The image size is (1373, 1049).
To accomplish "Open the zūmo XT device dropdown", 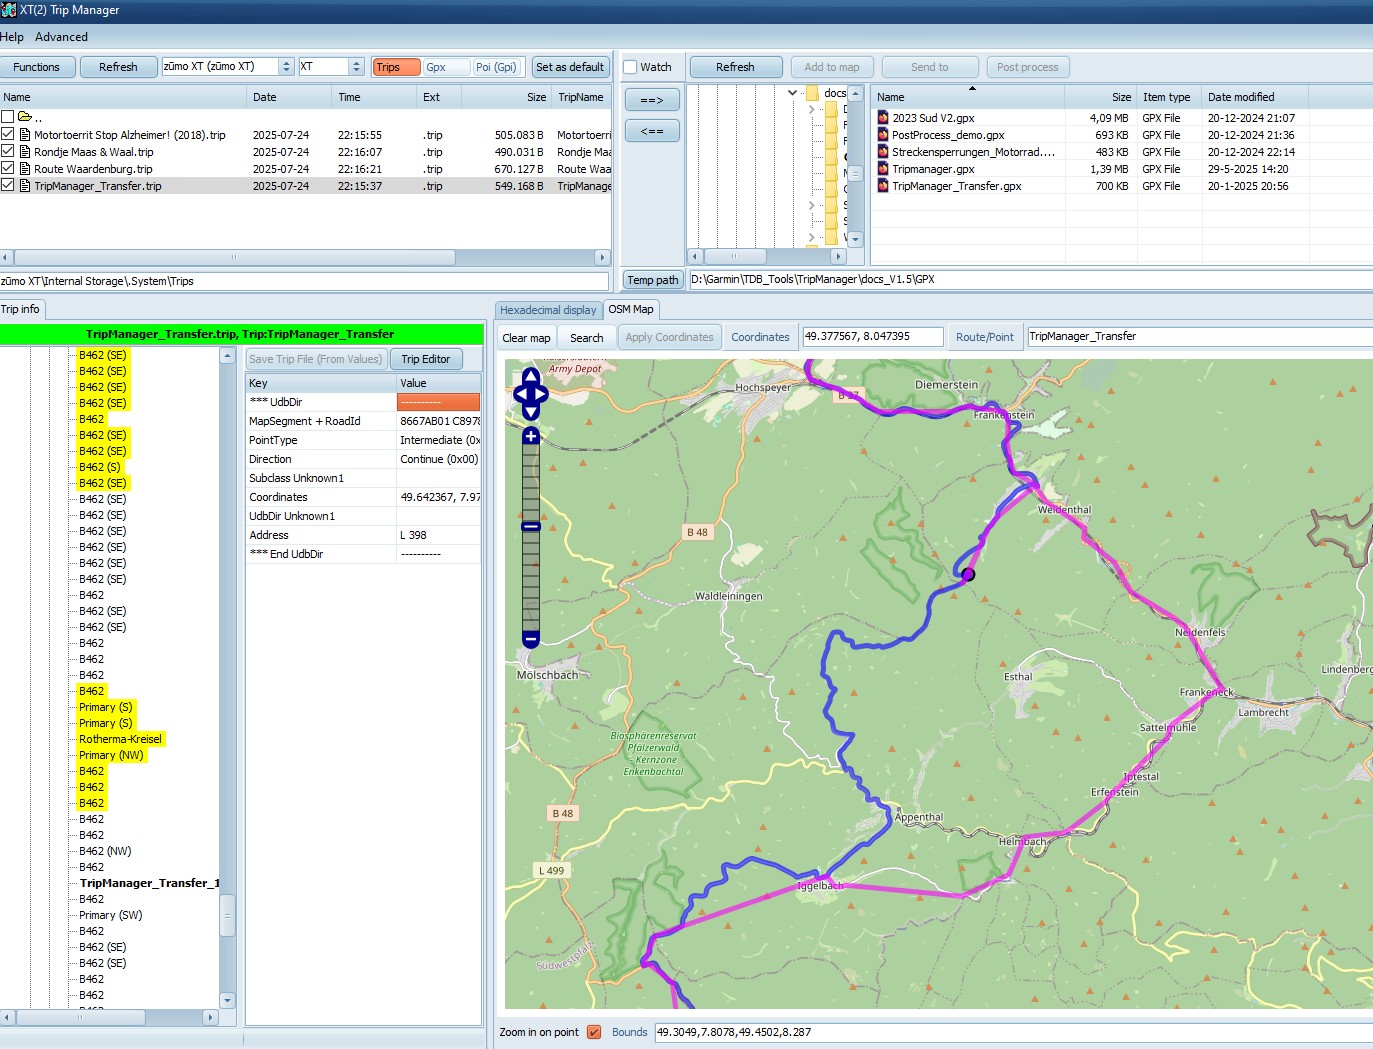I will pos(286,67).
